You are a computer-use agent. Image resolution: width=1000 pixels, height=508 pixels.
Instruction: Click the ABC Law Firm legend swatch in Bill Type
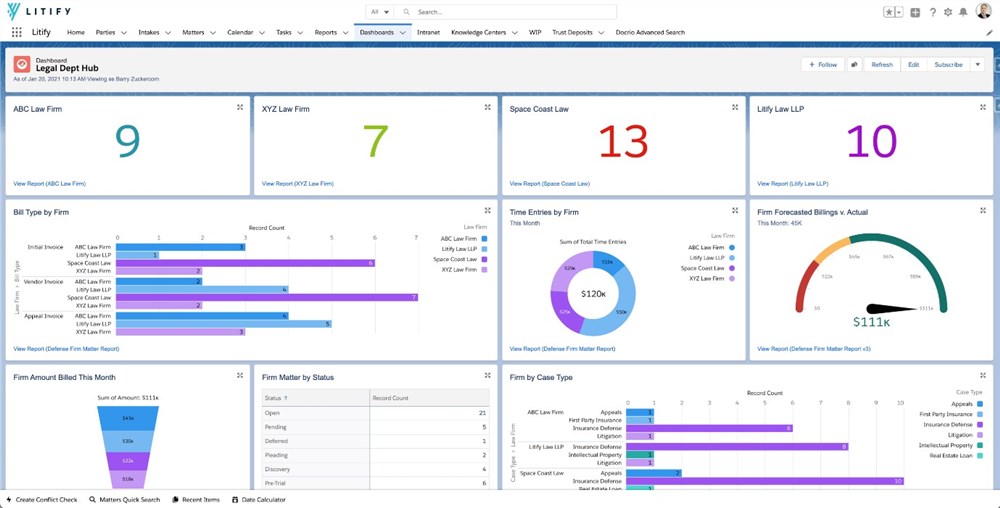coord(485,239)
